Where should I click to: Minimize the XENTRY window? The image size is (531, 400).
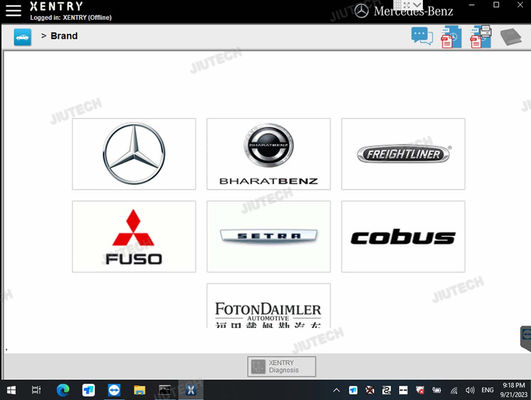click(x=472, y=5)
